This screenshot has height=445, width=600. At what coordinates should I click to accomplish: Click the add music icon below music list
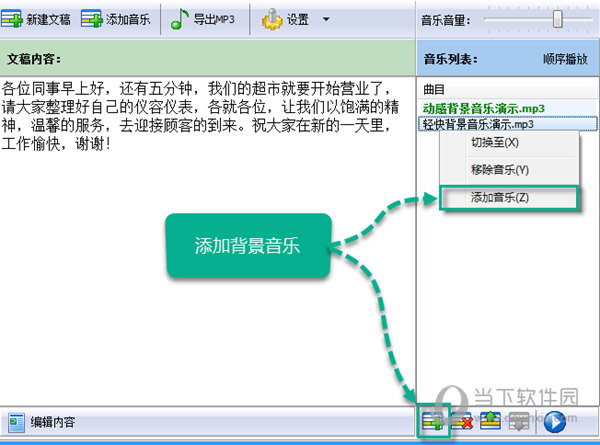434,421
